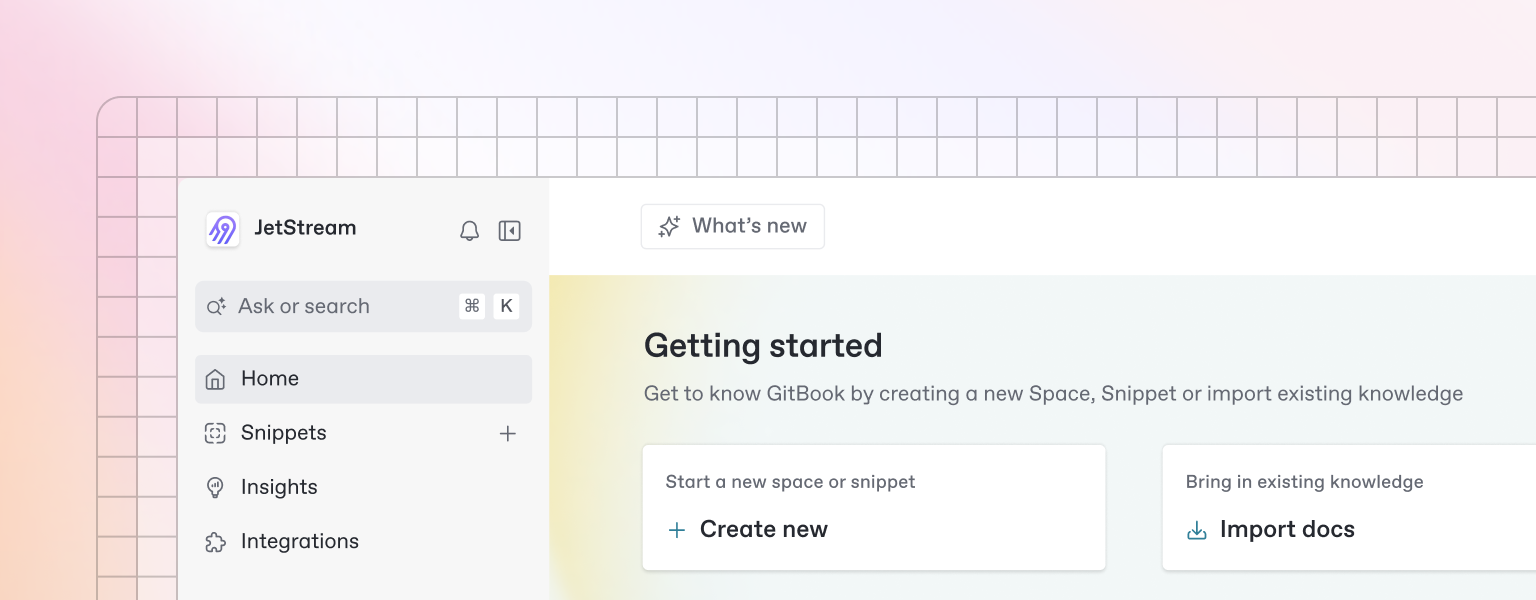The width and height of the screenshot is (1536, 600).
Task: Click the Insights lightbulb icon
Action: [x=215, y=487]
